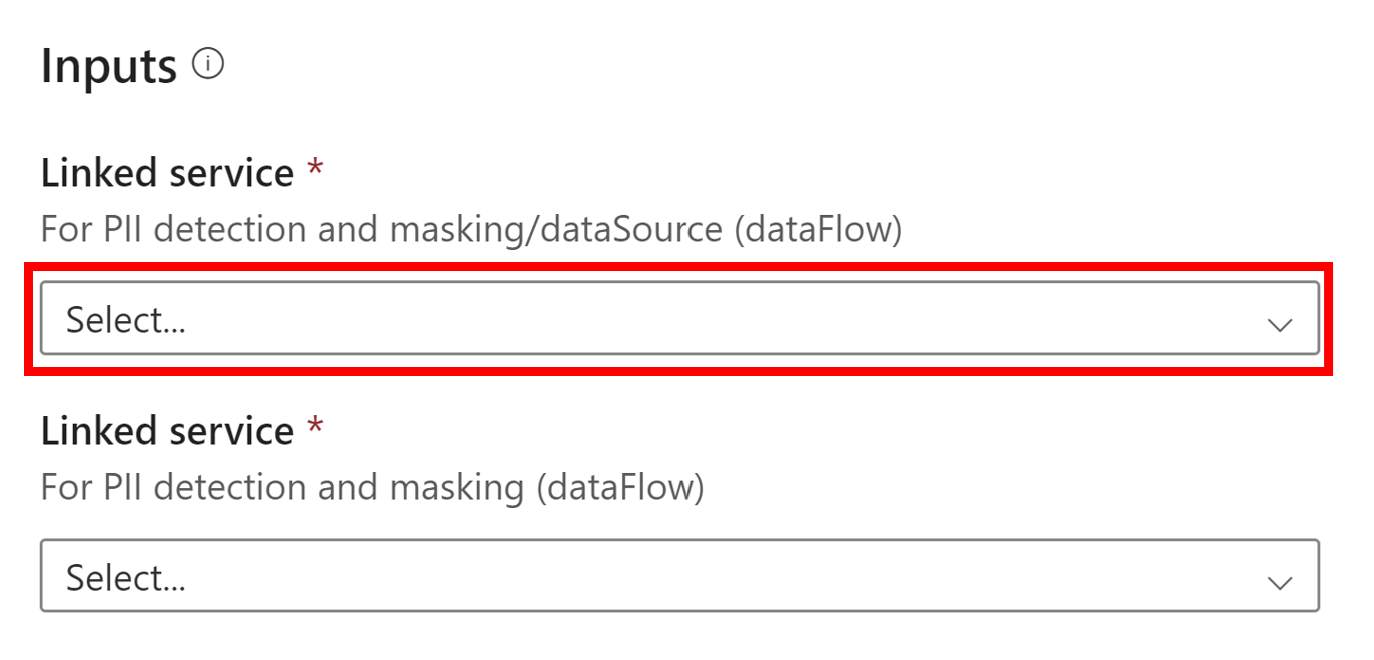Screen dimensions: 1374x660
Task: Click the red highlight border around the dataSource dropdown
Action: point(679,267)
